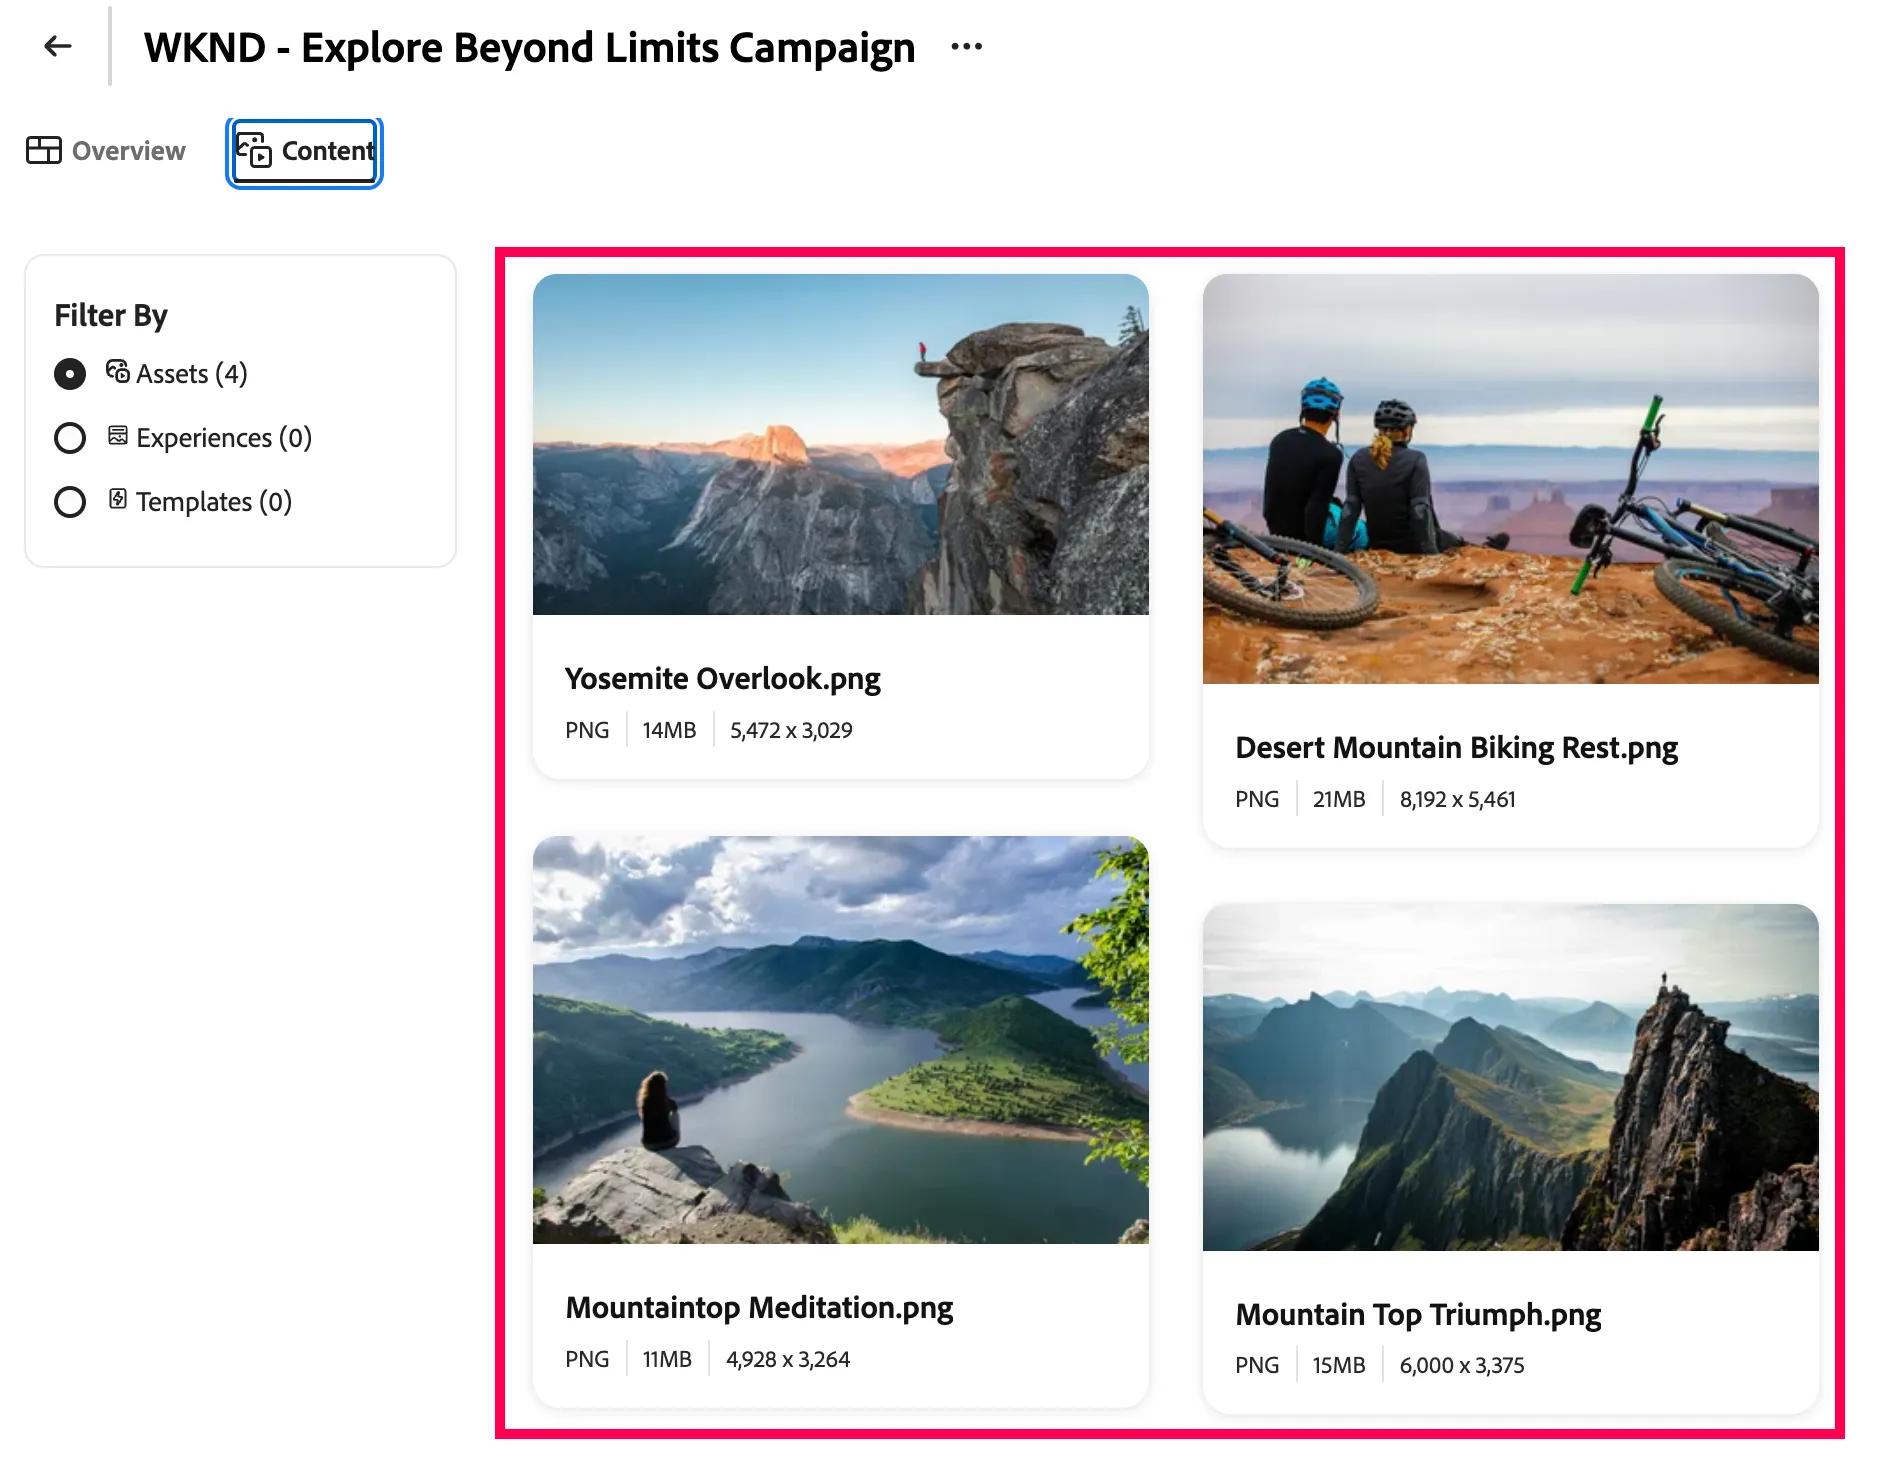Click the 5,472 x 3,029 dimensions text
The height and width of the screenshot is (1460, 1886).
tap(791, 730)
